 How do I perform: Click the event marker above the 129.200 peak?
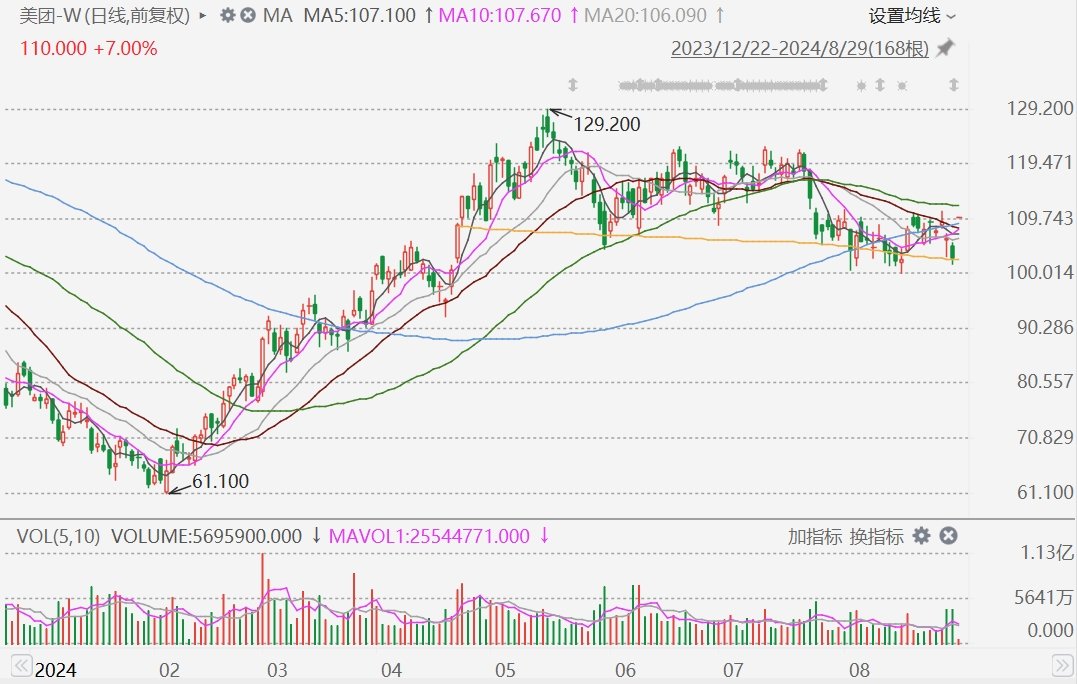pyautogui.click(x=573, y=85)
